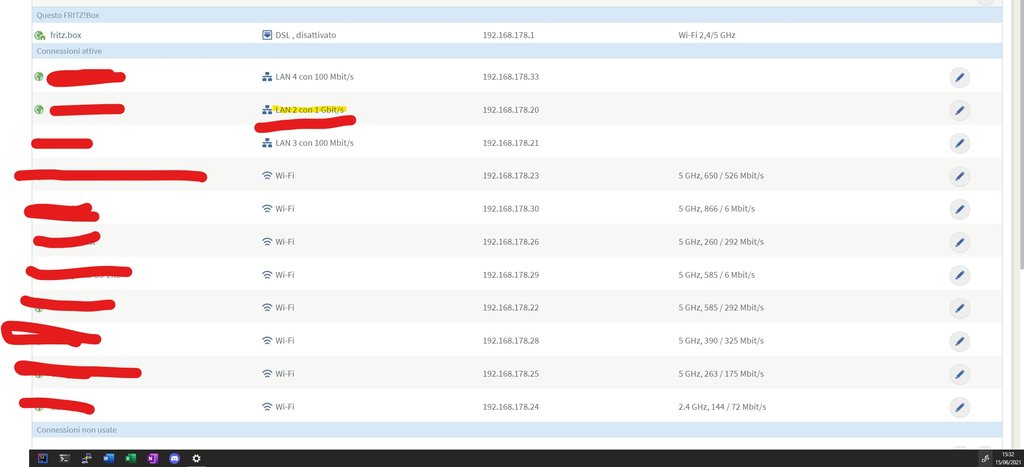Click the taskbar clock showing 15:32
Image resolution: width=1024 pixels, height=467 pixels.
click(1006, 458)
